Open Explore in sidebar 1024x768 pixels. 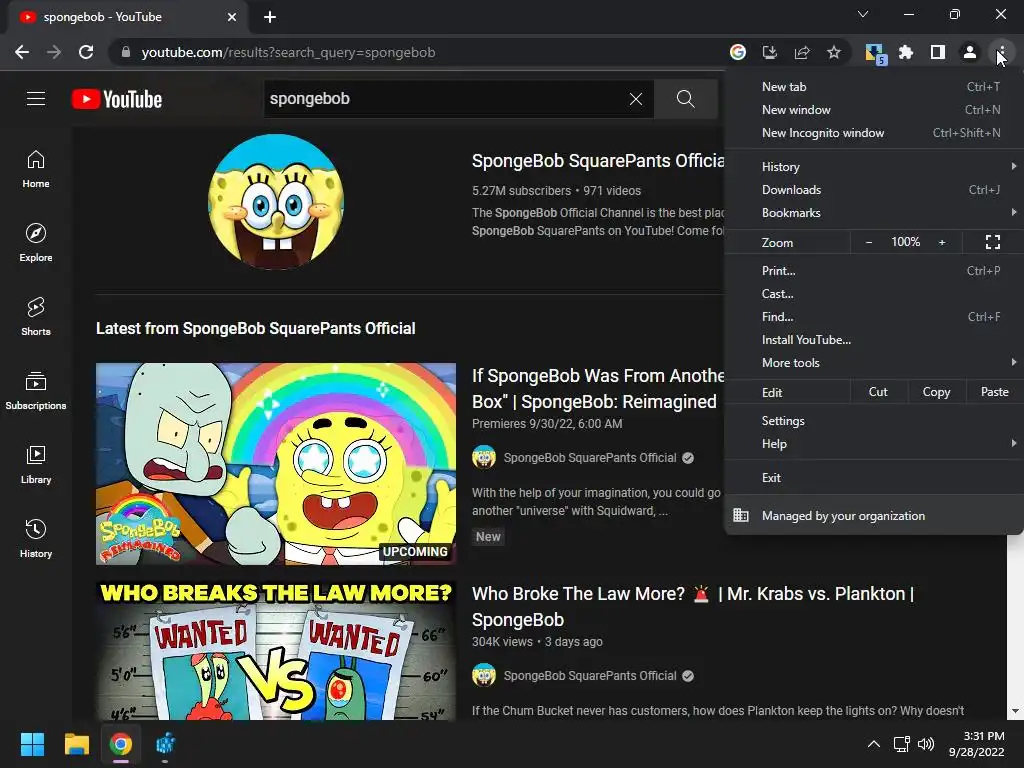36,243
